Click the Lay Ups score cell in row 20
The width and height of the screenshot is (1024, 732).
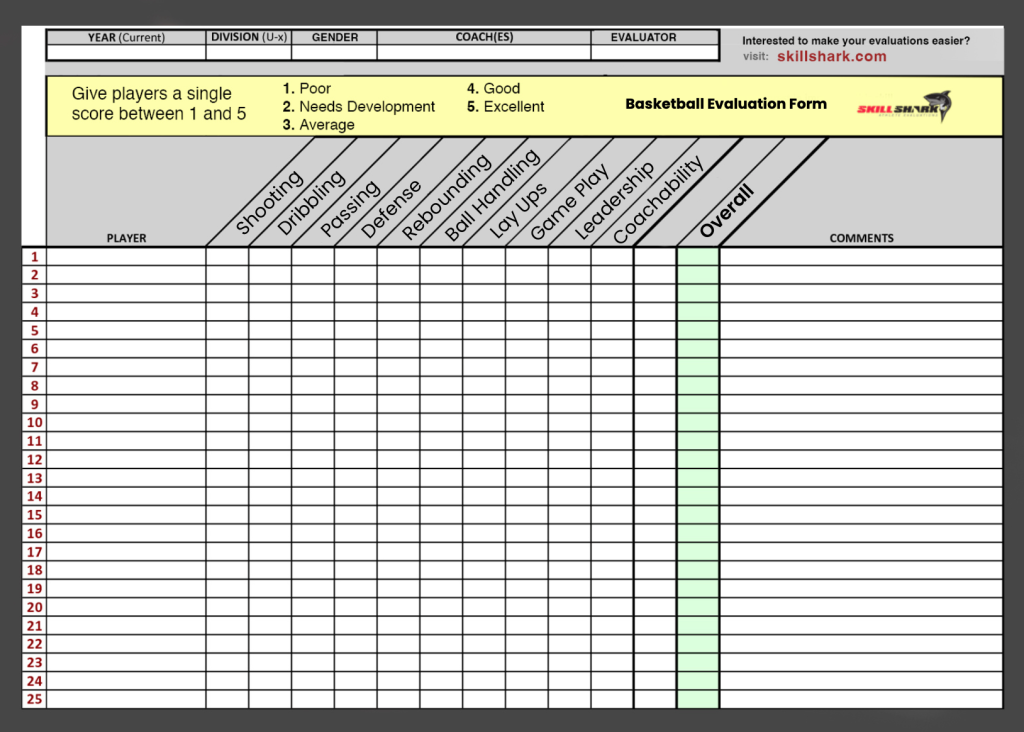(484, 607)
